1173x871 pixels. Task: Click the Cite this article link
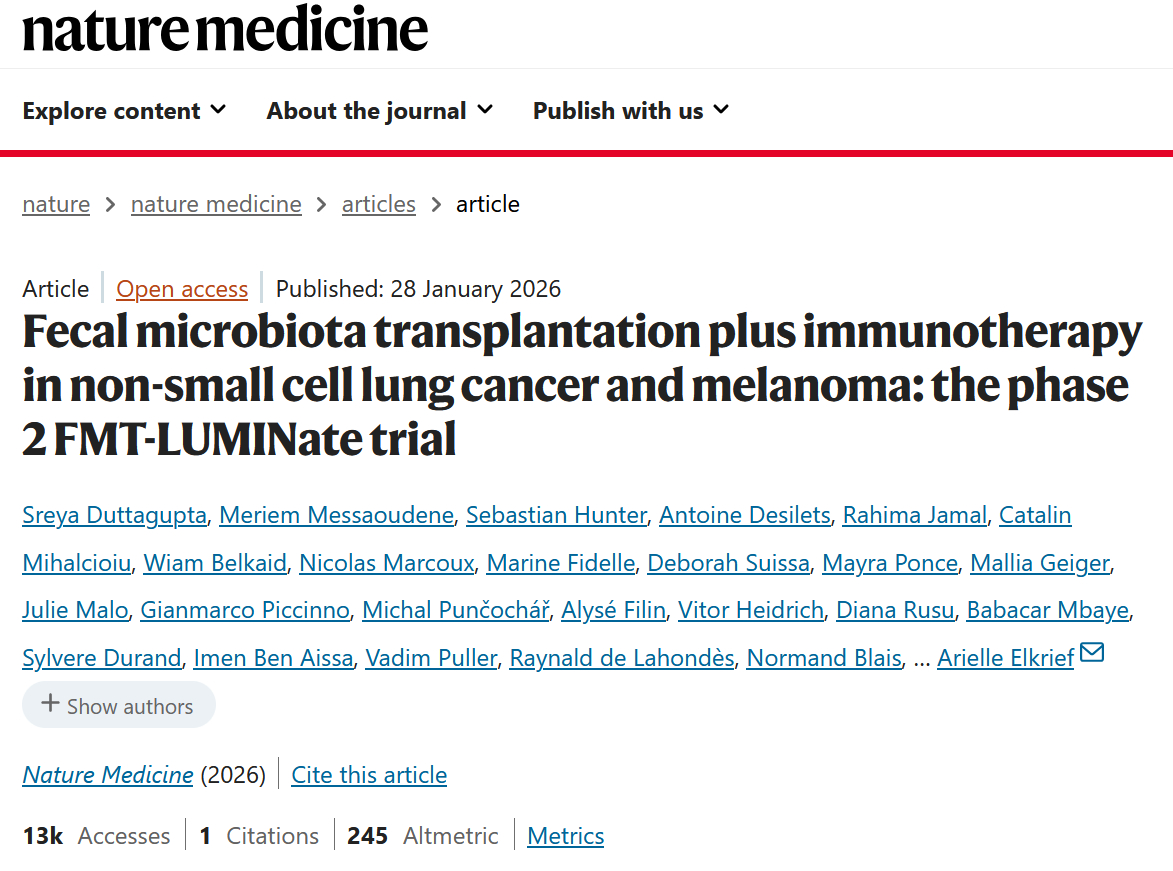(x=369, y=775)
